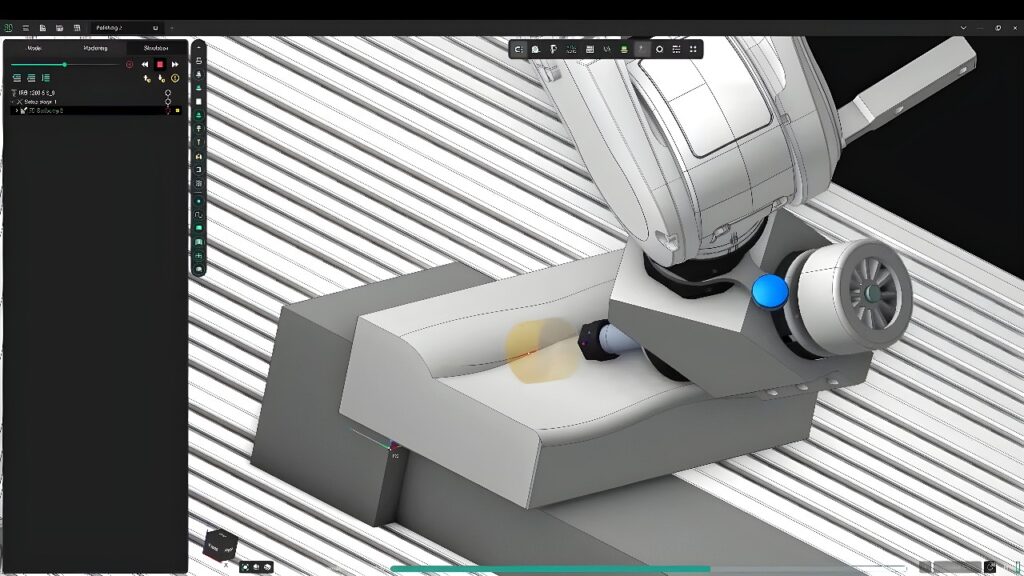Open the Model tab
1024x576 pixels.
[34, 48]
